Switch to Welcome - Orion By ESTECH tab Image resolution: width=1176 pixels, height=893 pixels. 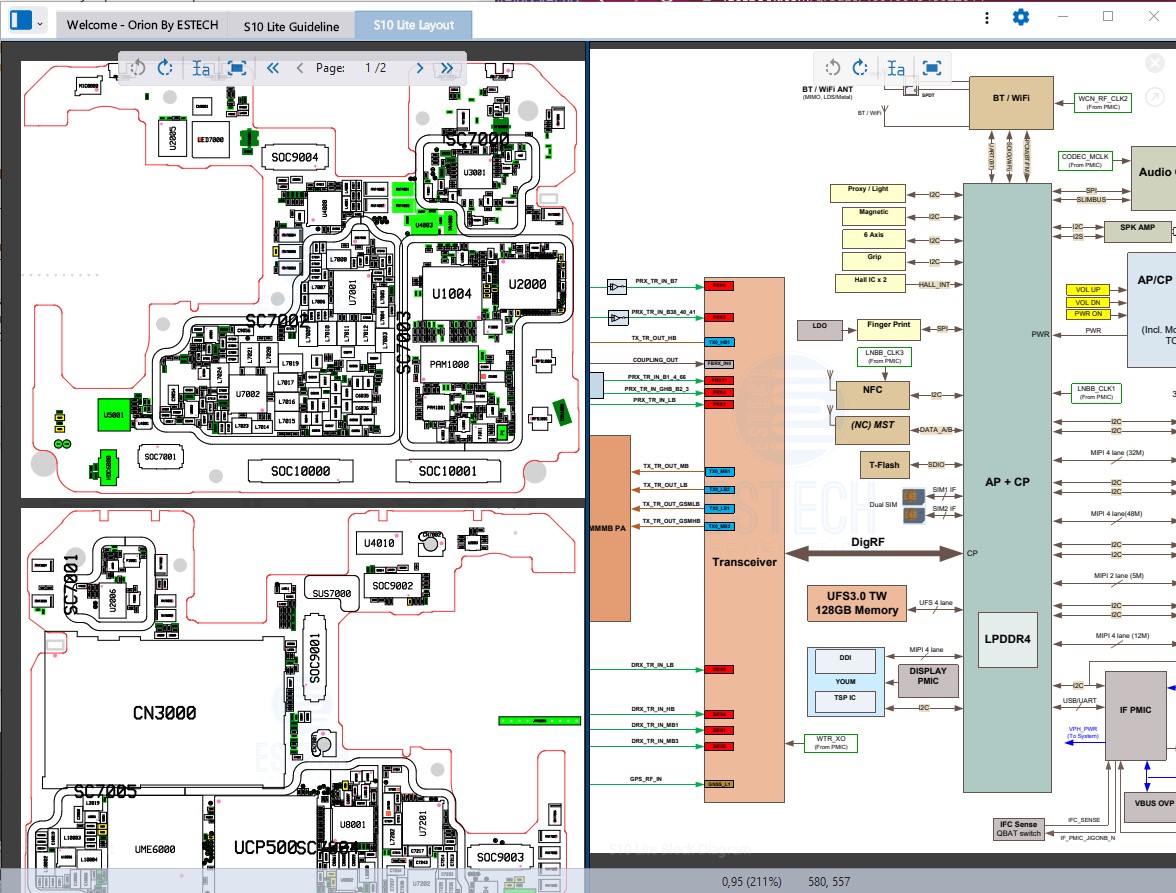(142, 26)
